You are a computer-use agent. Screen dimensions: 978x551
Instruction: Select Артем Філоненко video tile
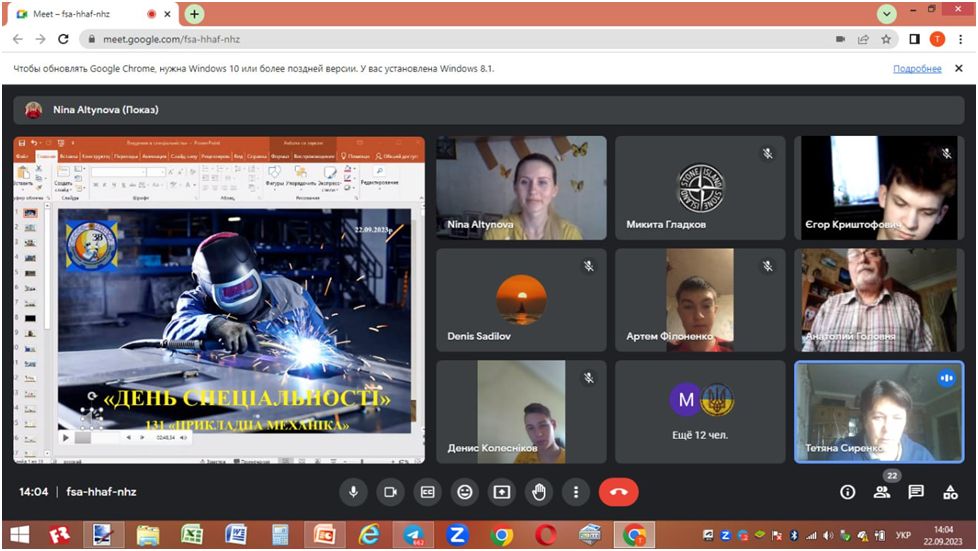tap(700, 300)
